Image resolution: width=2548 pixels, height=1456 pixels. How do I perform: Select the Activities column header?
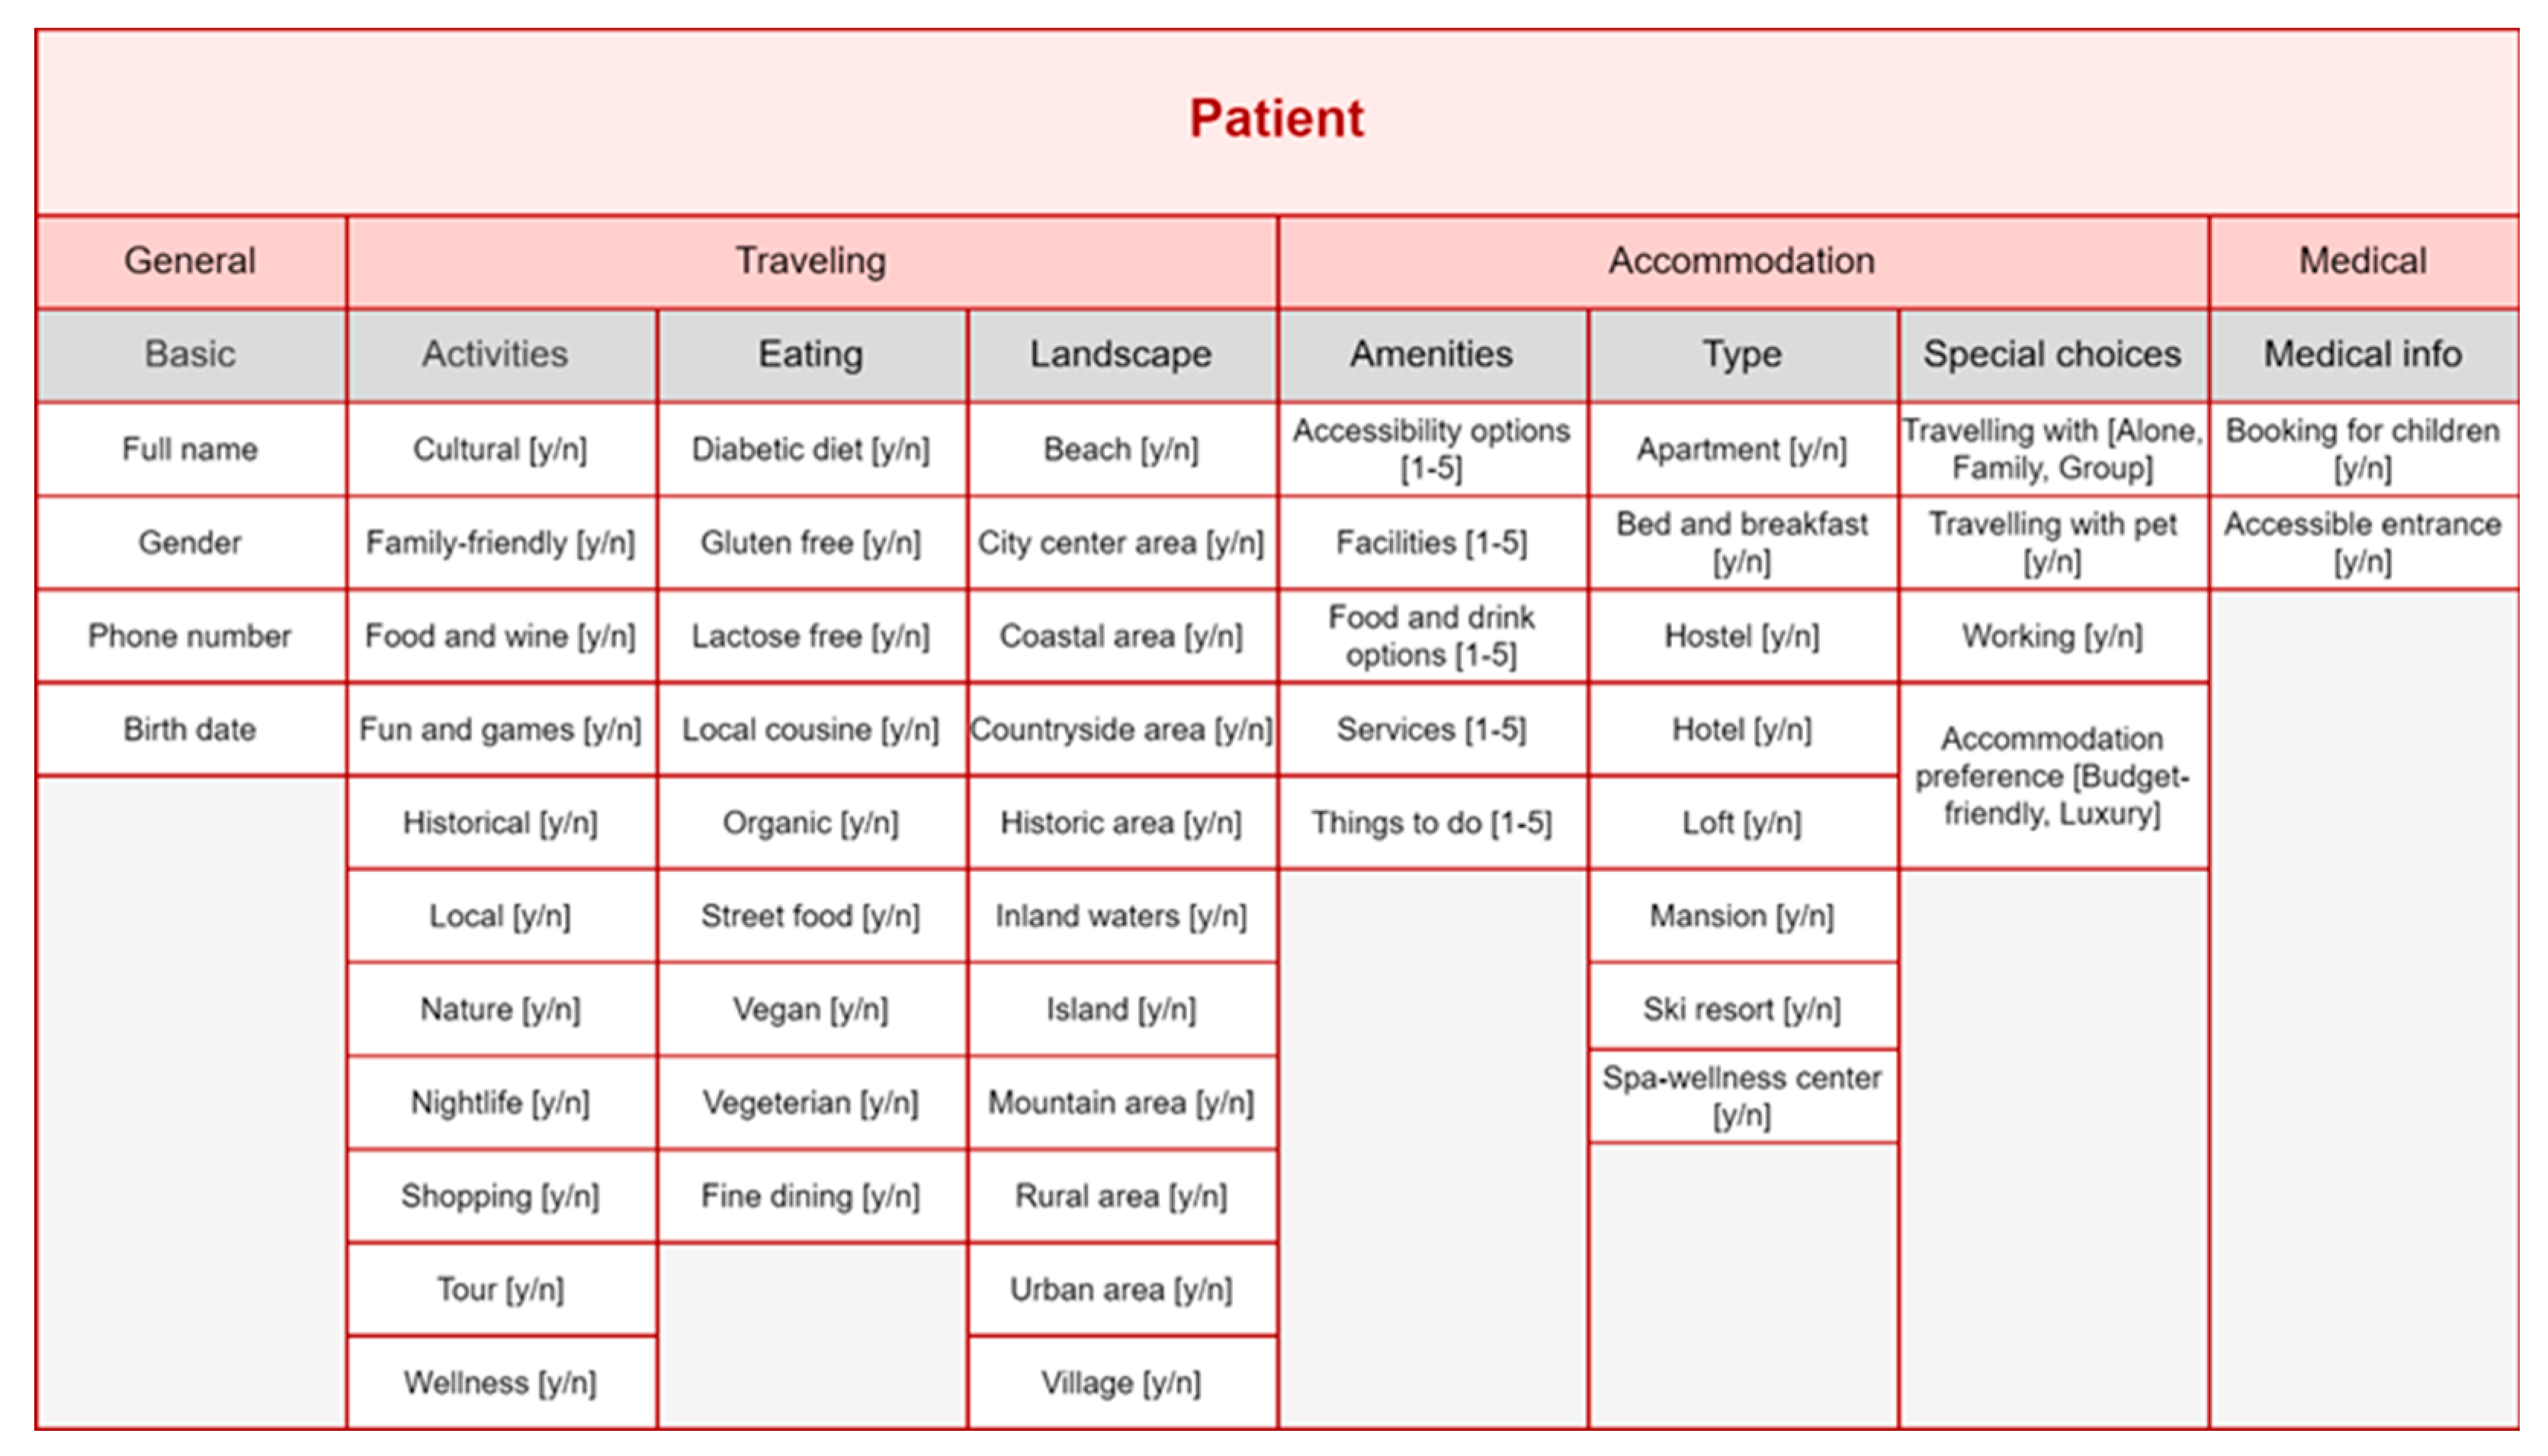[x=495, y=354]
